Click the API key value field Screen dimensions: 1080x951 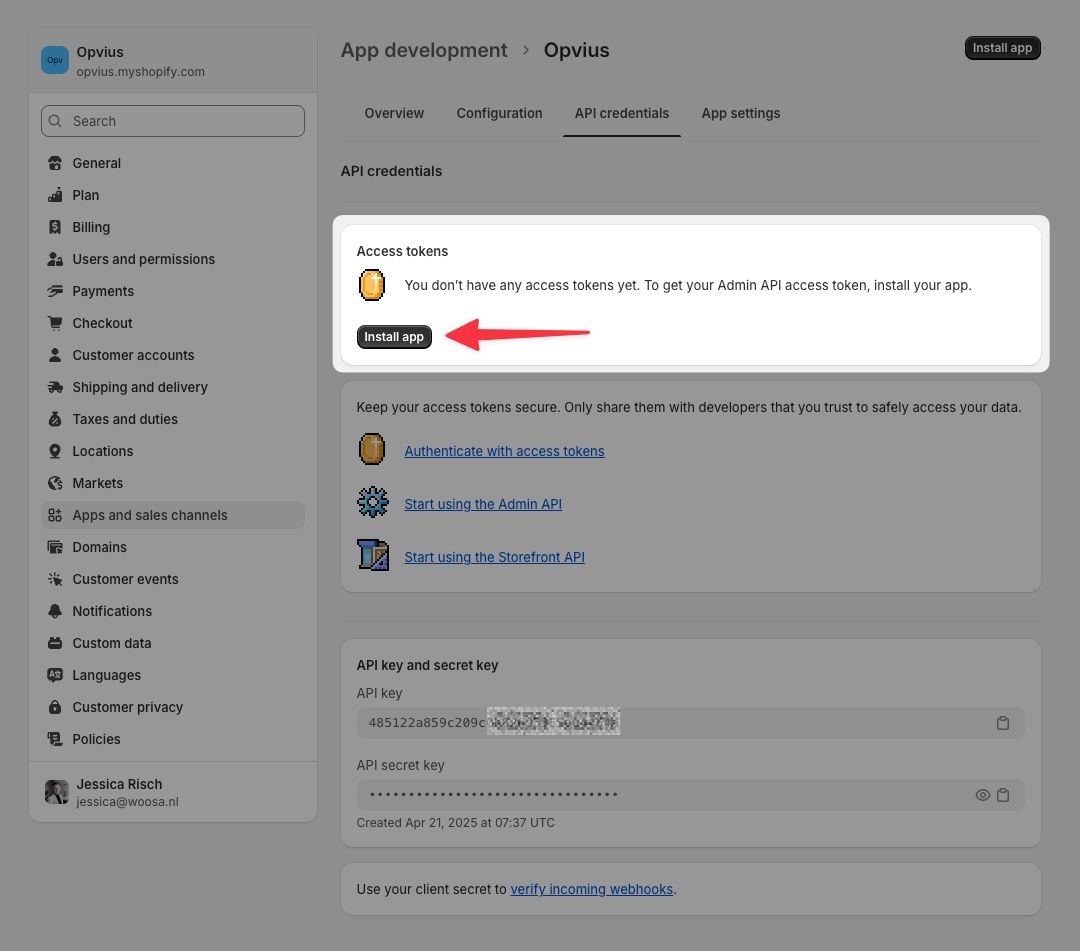(x=691, y=723)
